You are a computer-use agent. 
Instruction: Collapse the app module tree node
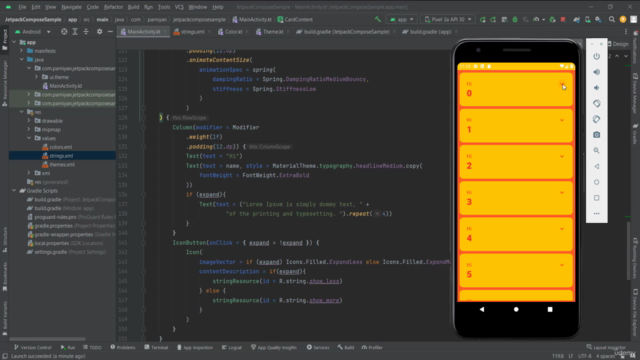tap(14, 42)
